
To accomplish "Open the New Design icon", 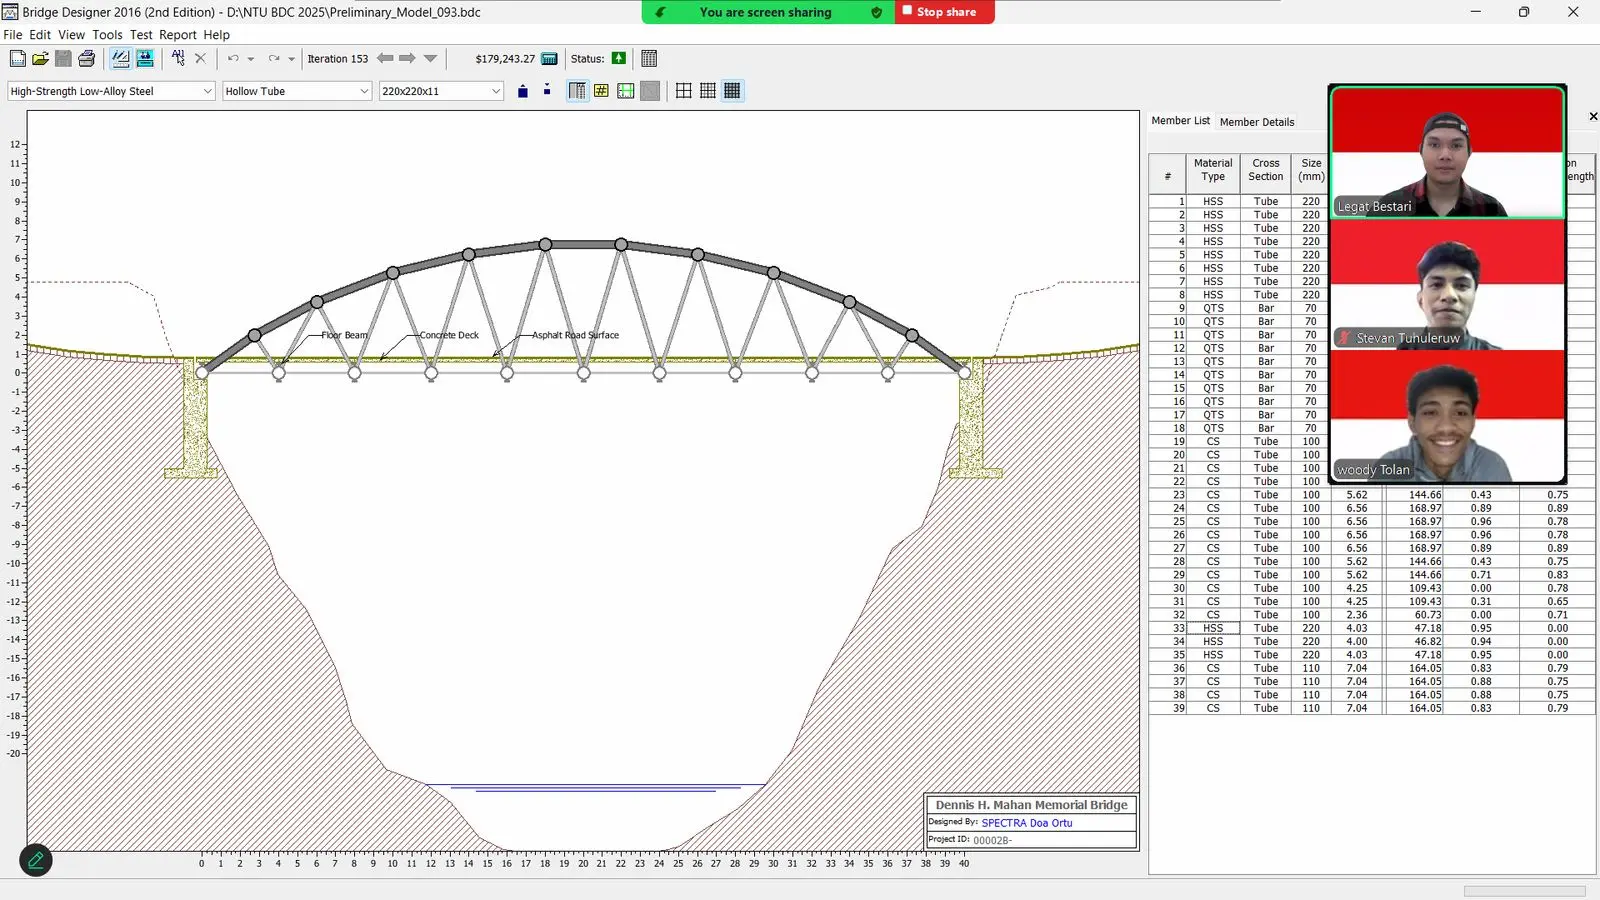I will coord(17,59).
